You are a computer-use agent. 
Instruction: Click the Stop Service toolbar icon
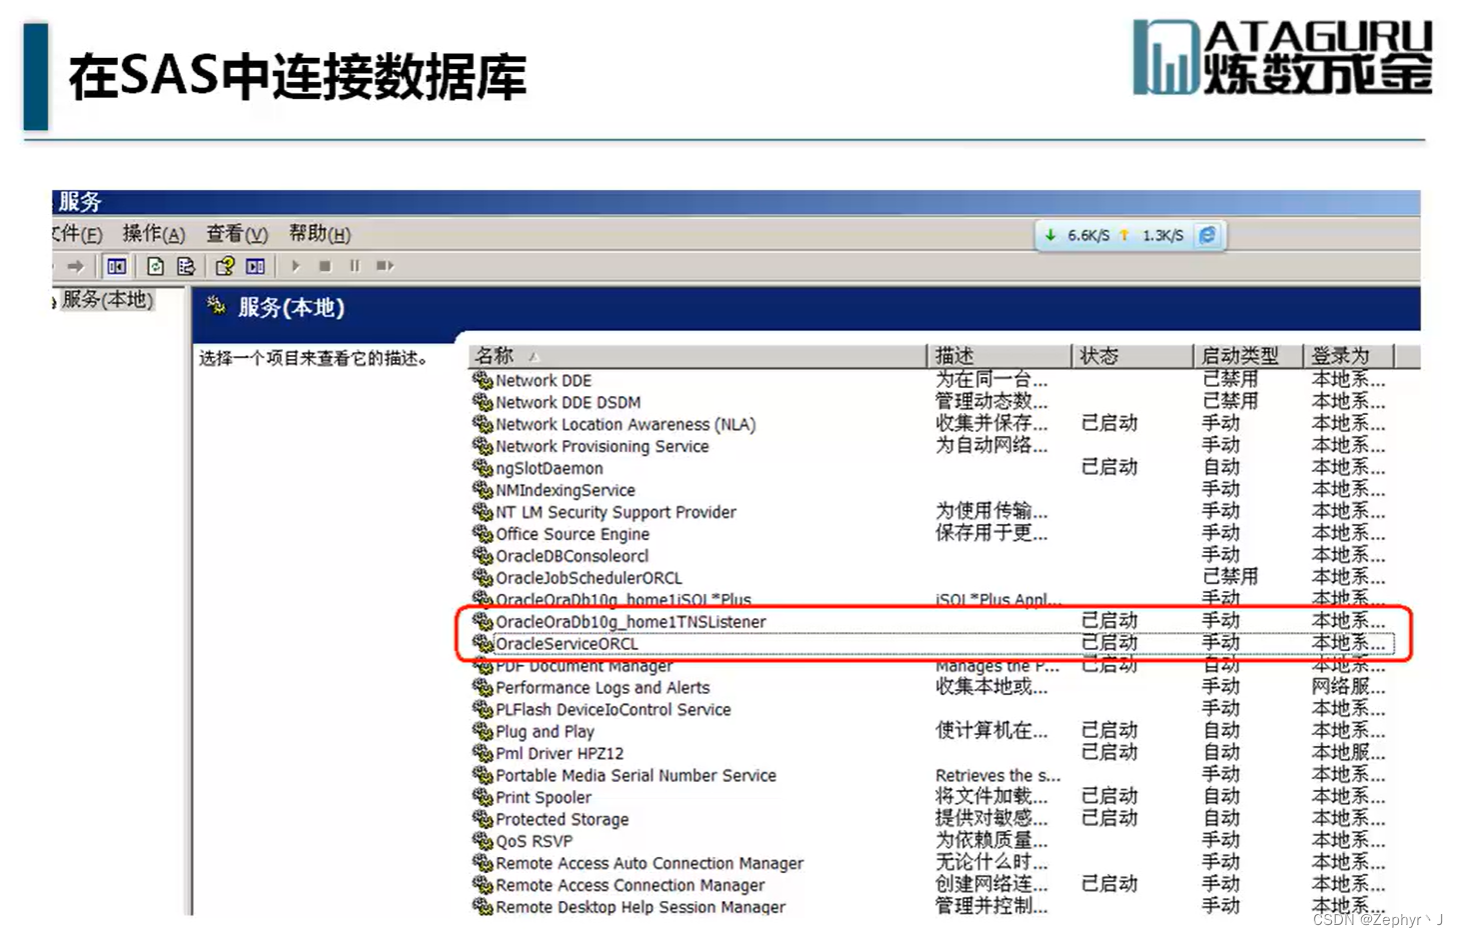coord(324,266)
